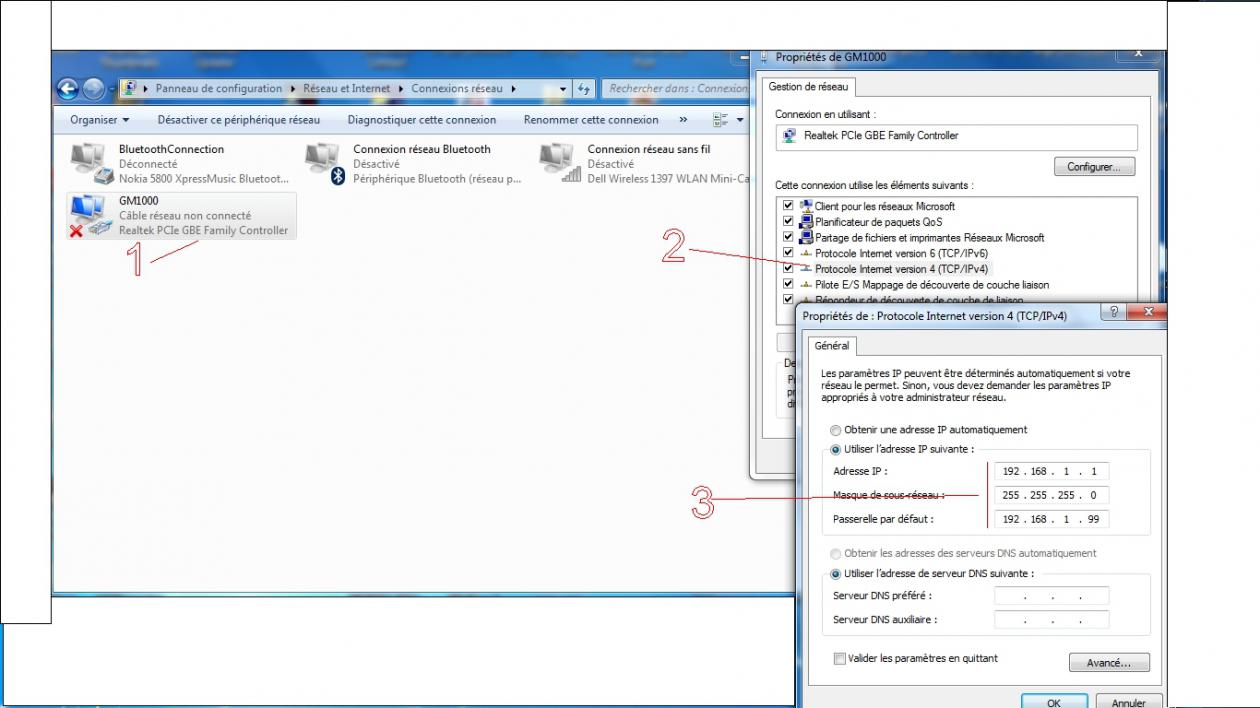Click the TCP/IPv4 protocol icon
Viewport: 1260px width, 708px height.
[806, 269]
